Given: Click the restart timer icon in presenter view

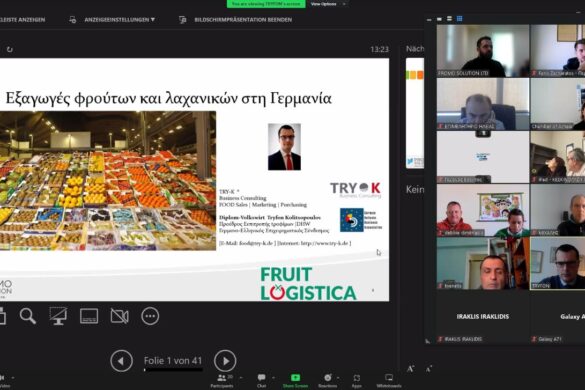Looking at the screenshot, I should click(x=10, y=49).
